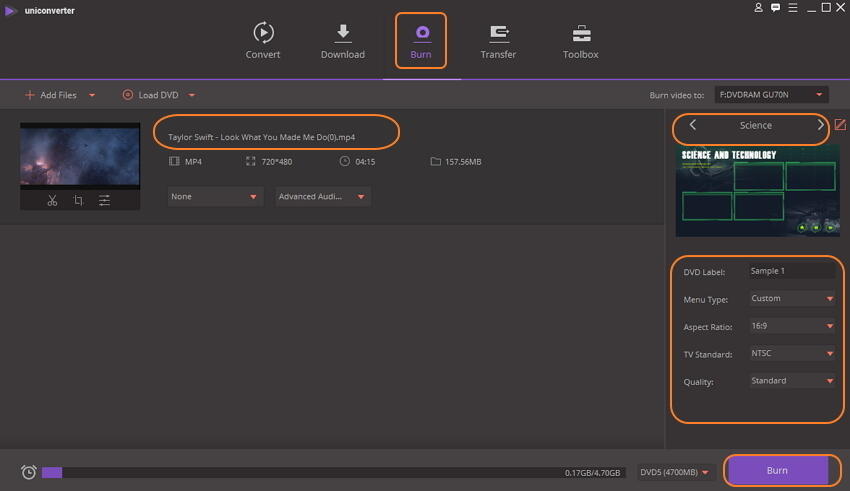The width and height of the screenshot is (850, 491).
Task: Open the feedback message icon
Action: 776,8
